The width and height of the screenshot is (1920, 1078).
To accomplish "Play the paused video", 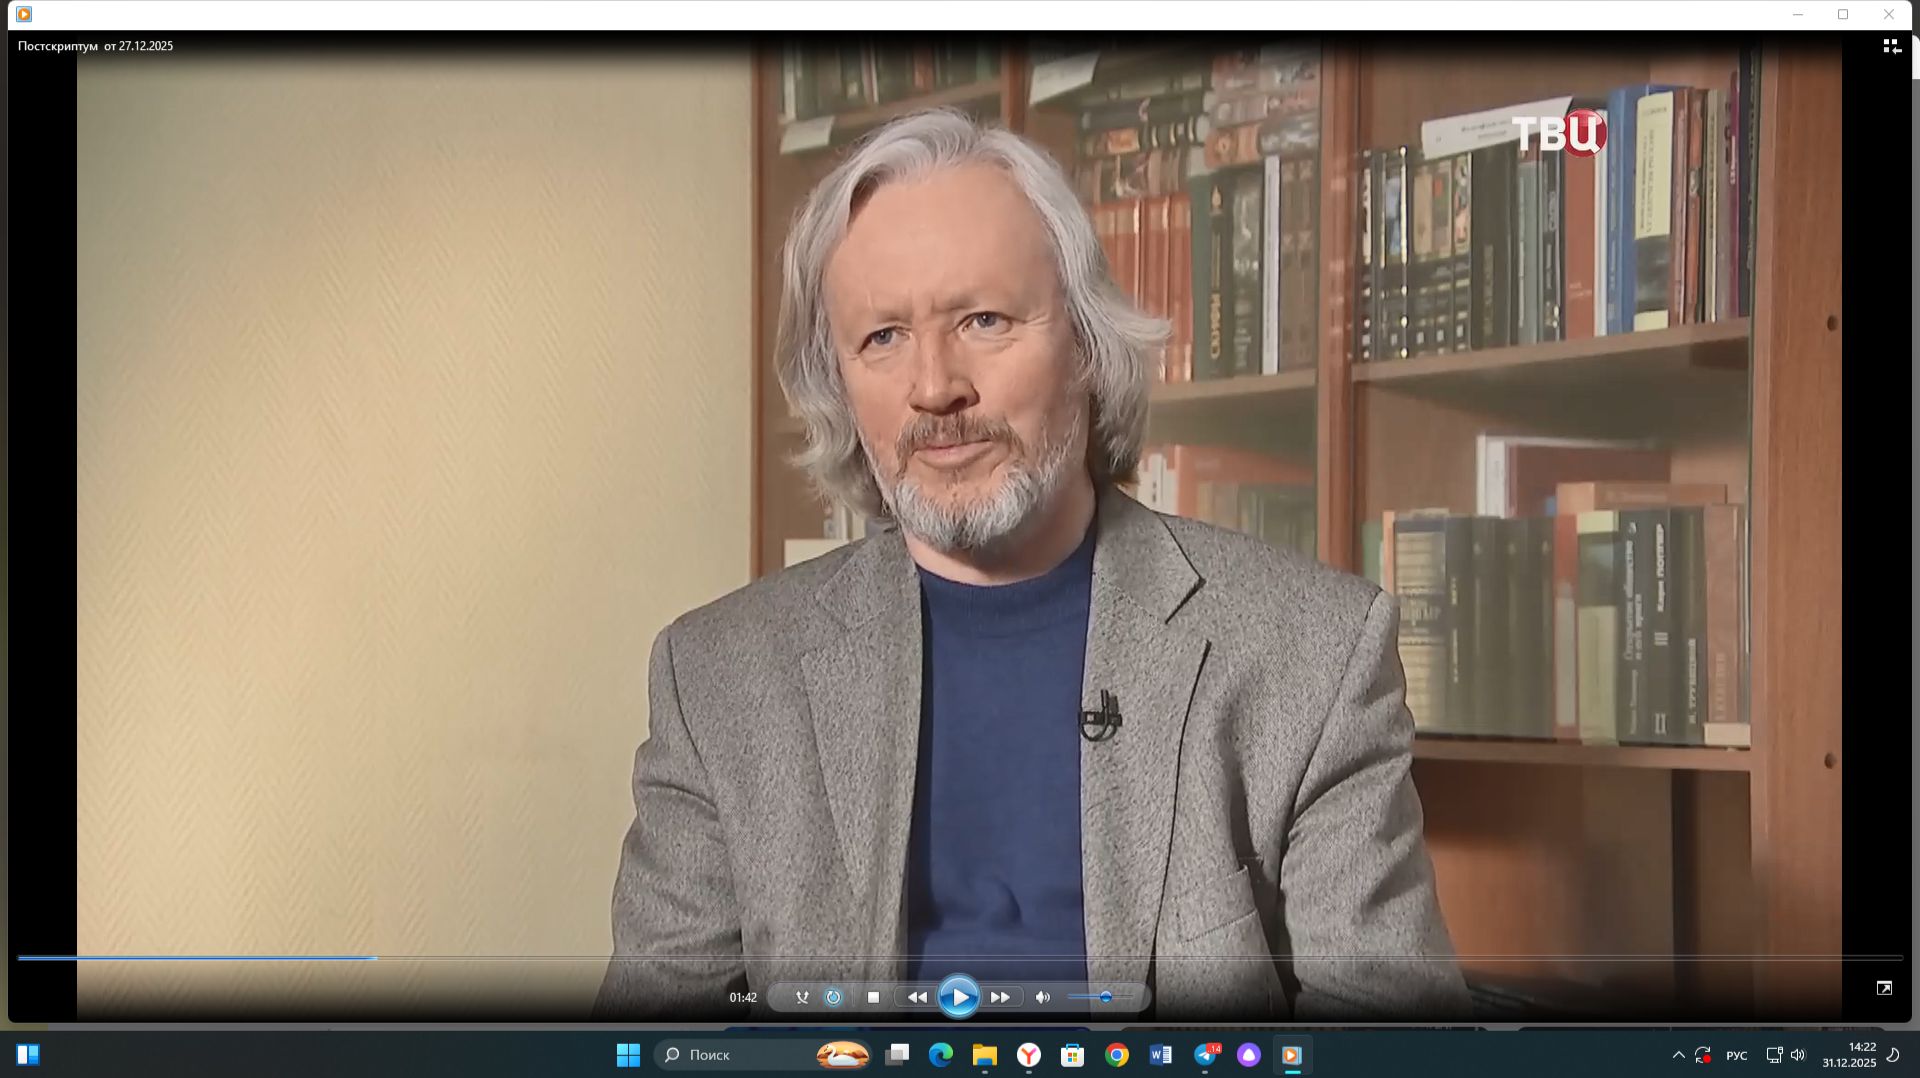I will [958, 997].
